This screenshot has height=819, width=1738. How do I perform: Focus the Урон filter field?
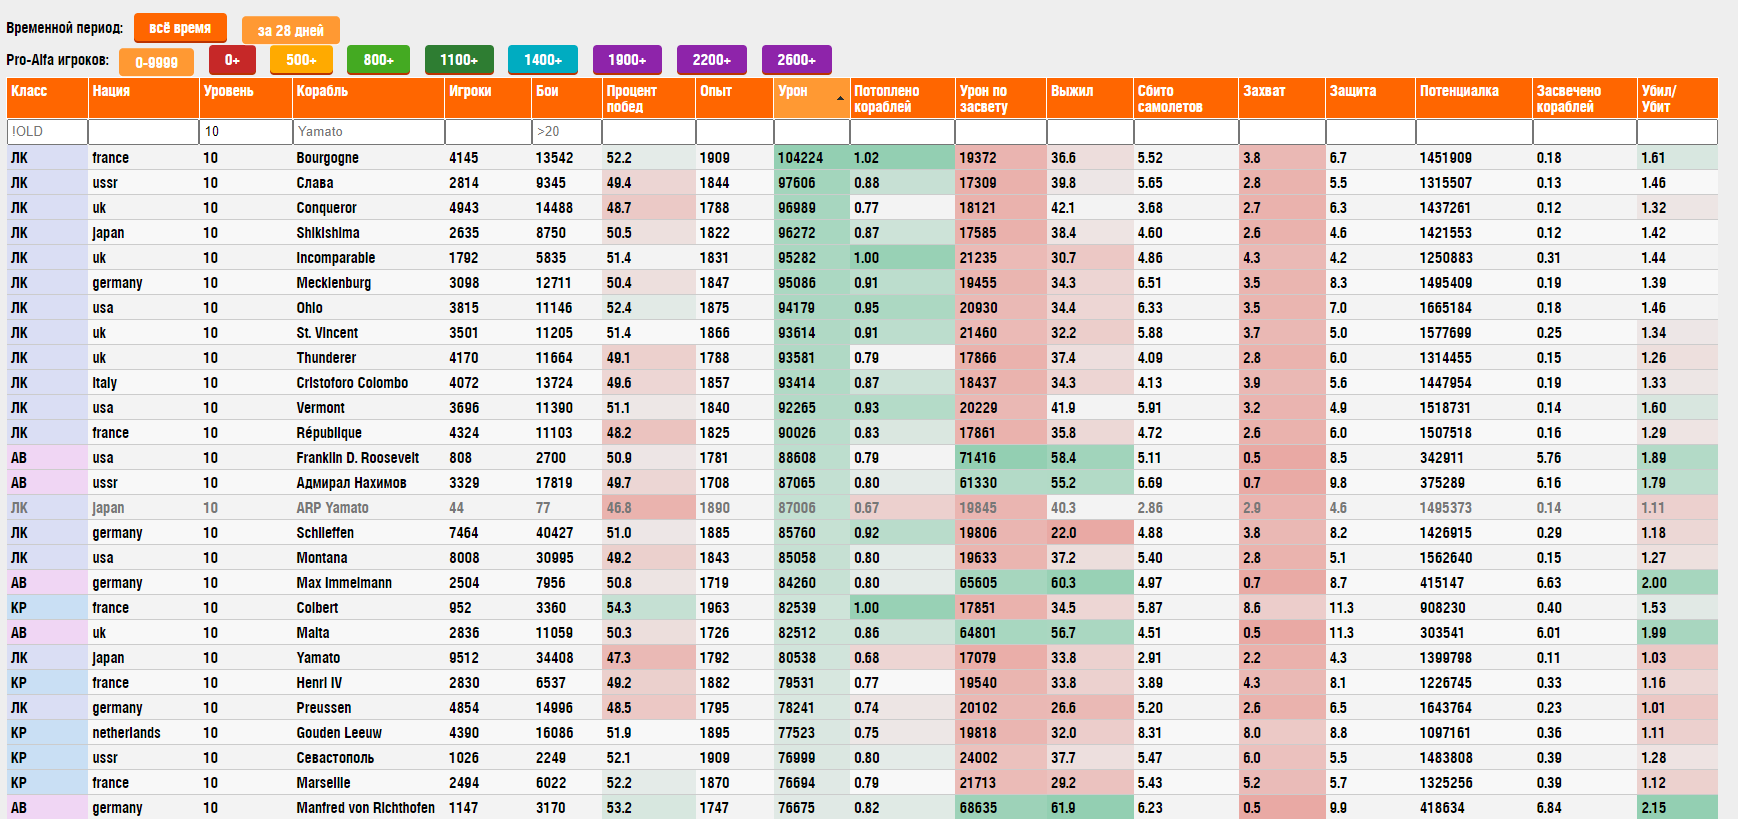pyautogui.click(x=811, y=131)
